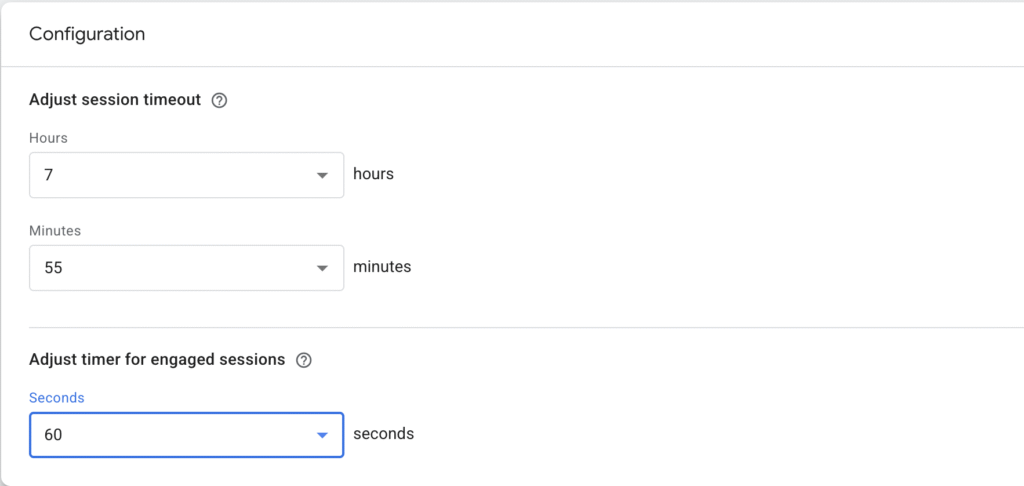Click the arrow in the Hours combo box

(x=322, y=175)
